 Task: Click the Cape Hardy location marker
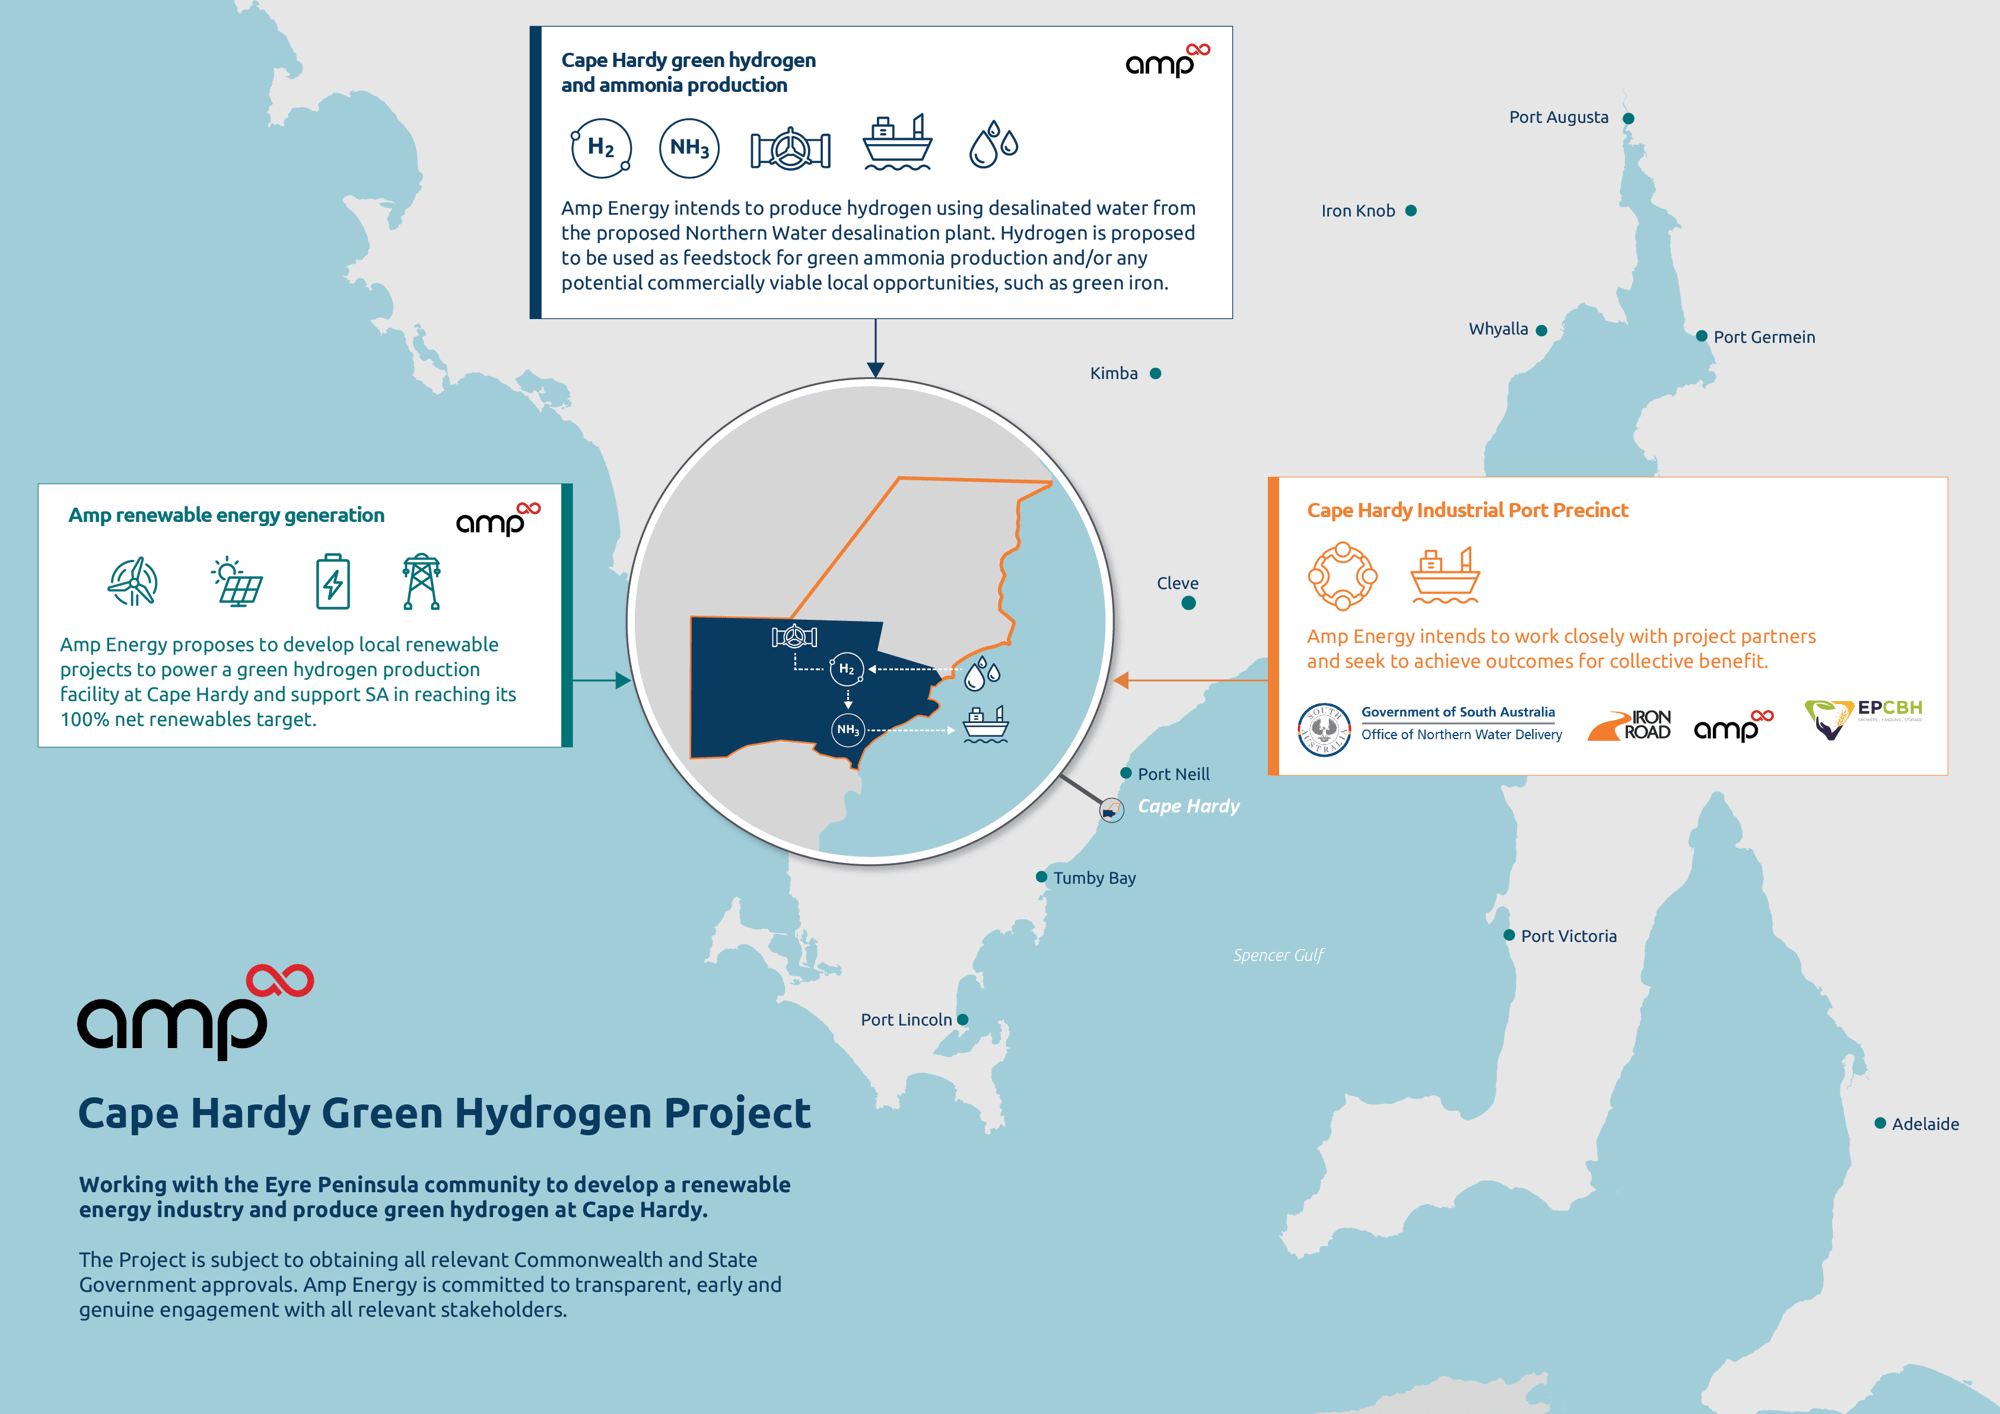coord(1111,810)
